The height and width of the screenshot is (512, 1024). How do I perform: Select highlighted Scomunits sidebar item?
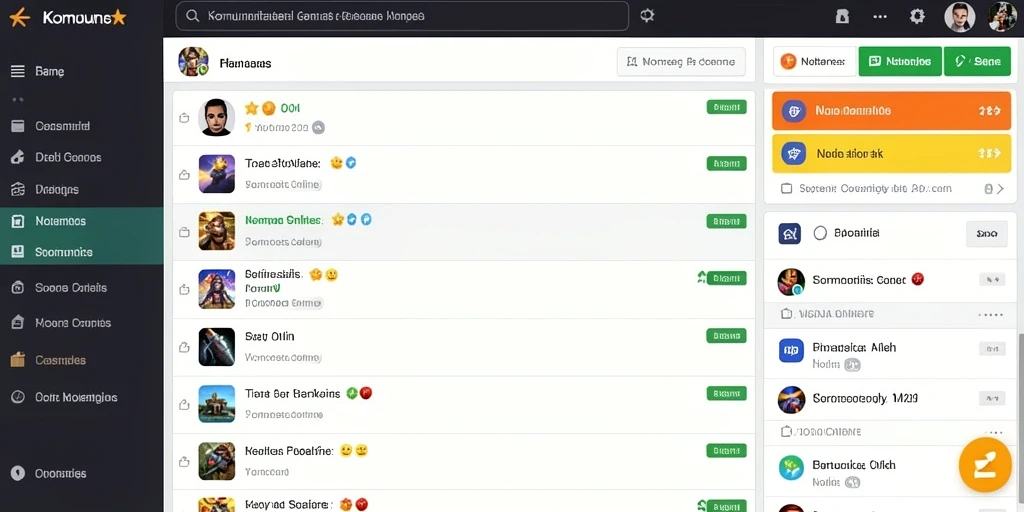pos(82,251)
